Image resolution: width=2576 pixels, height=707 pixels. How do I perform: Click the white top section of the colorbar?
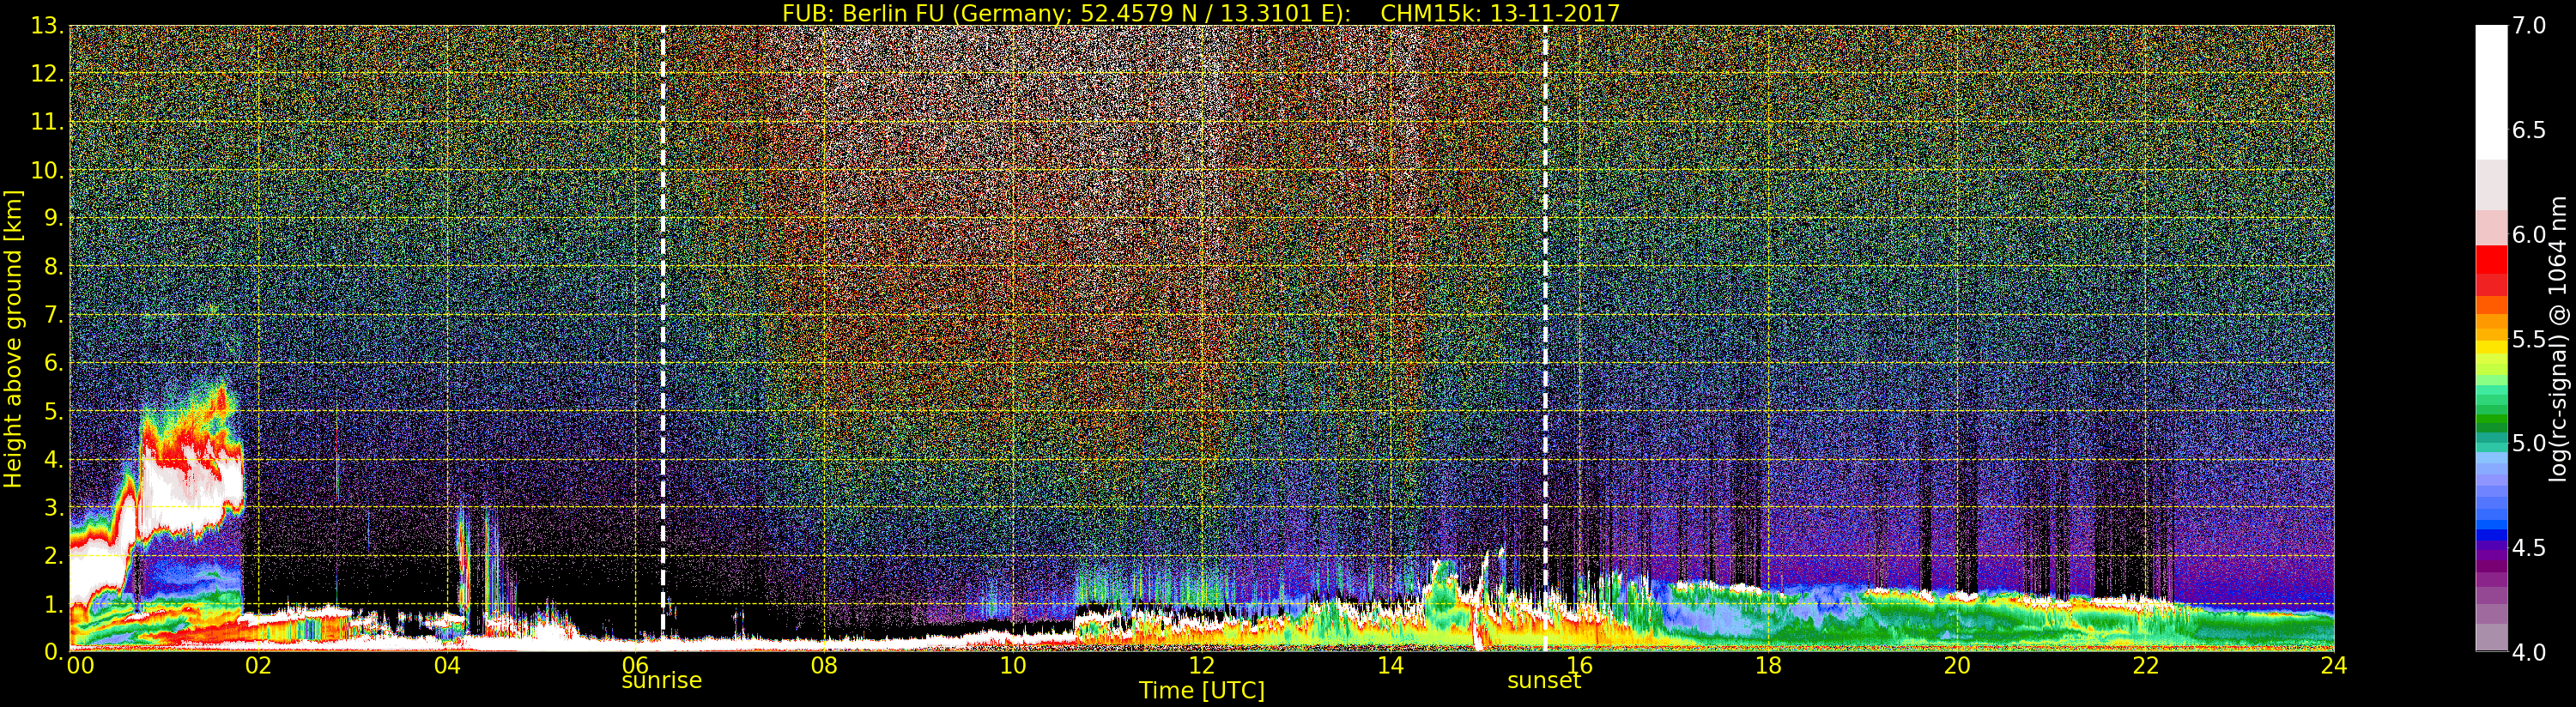2491,92
